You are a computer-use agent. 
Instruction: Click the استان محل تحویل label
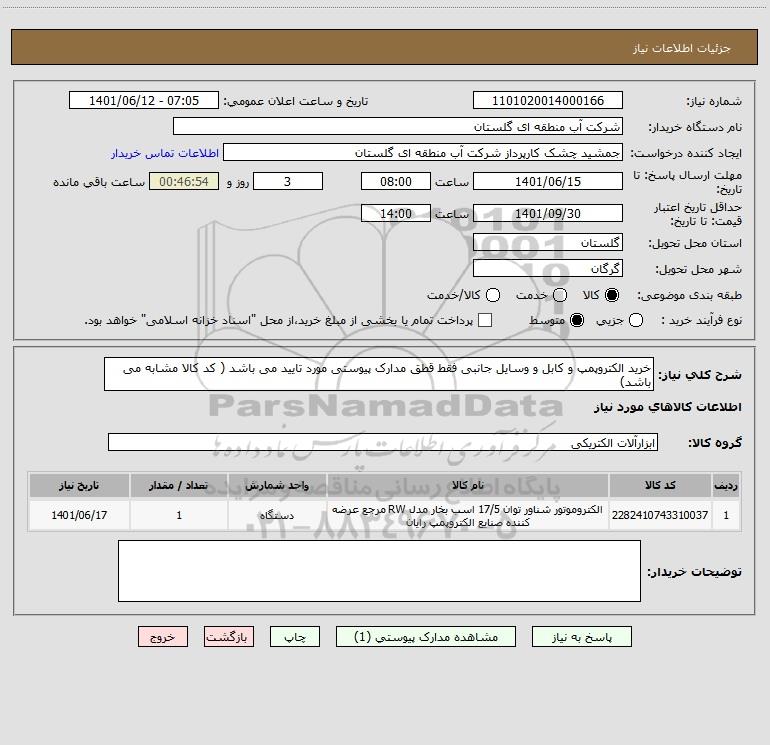695,244
